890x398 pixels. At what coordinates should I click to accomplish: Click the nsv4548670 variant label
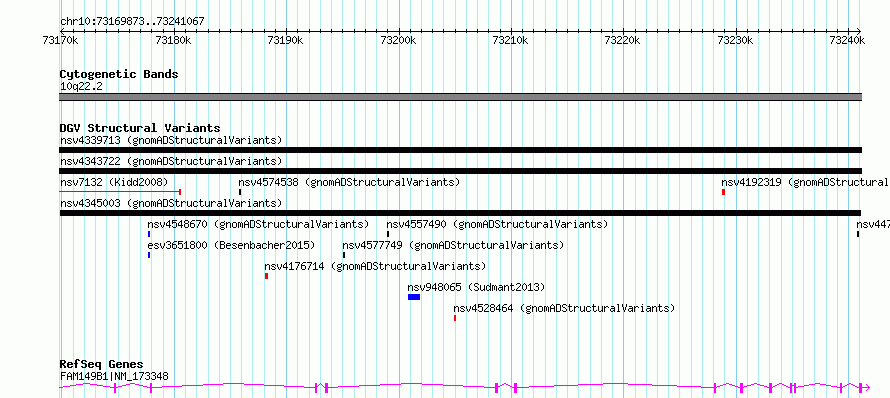tap(258, 224)
